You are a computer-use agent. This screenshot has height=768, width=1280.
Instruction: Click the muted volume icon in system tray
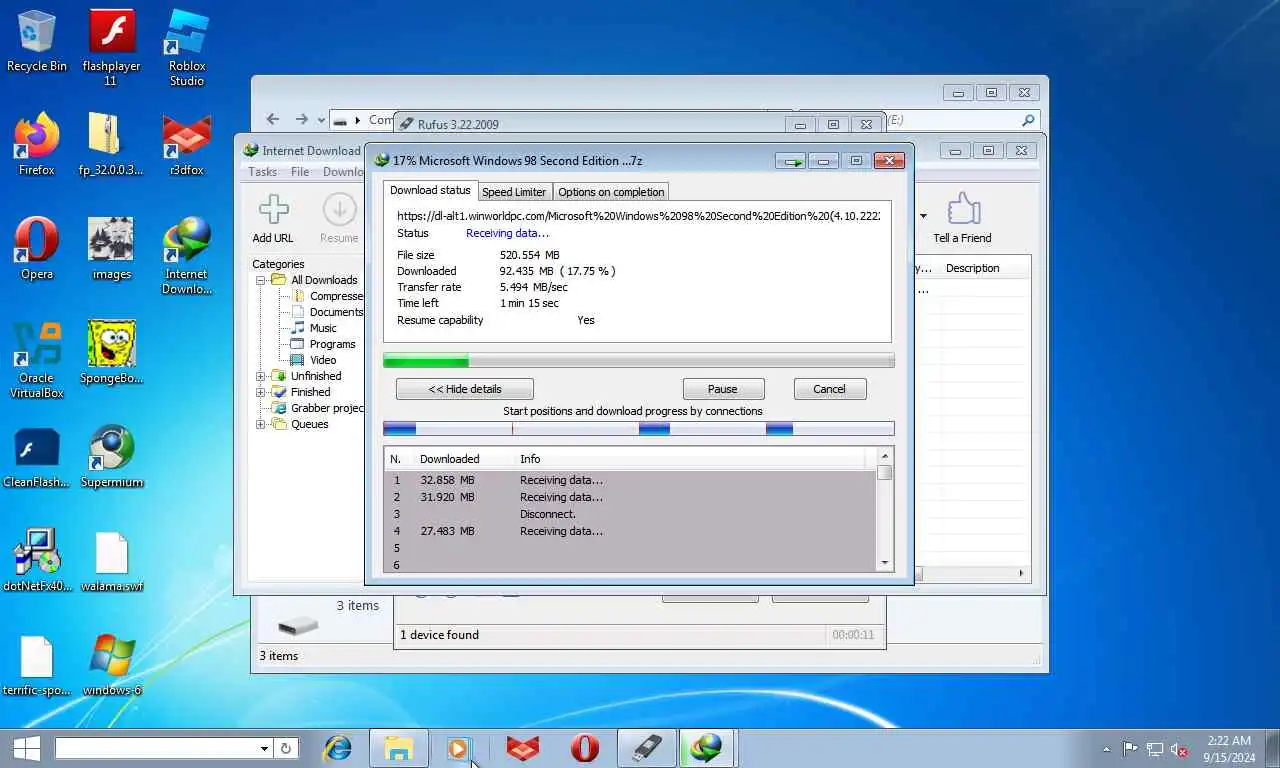click(x=1180, y=749)
